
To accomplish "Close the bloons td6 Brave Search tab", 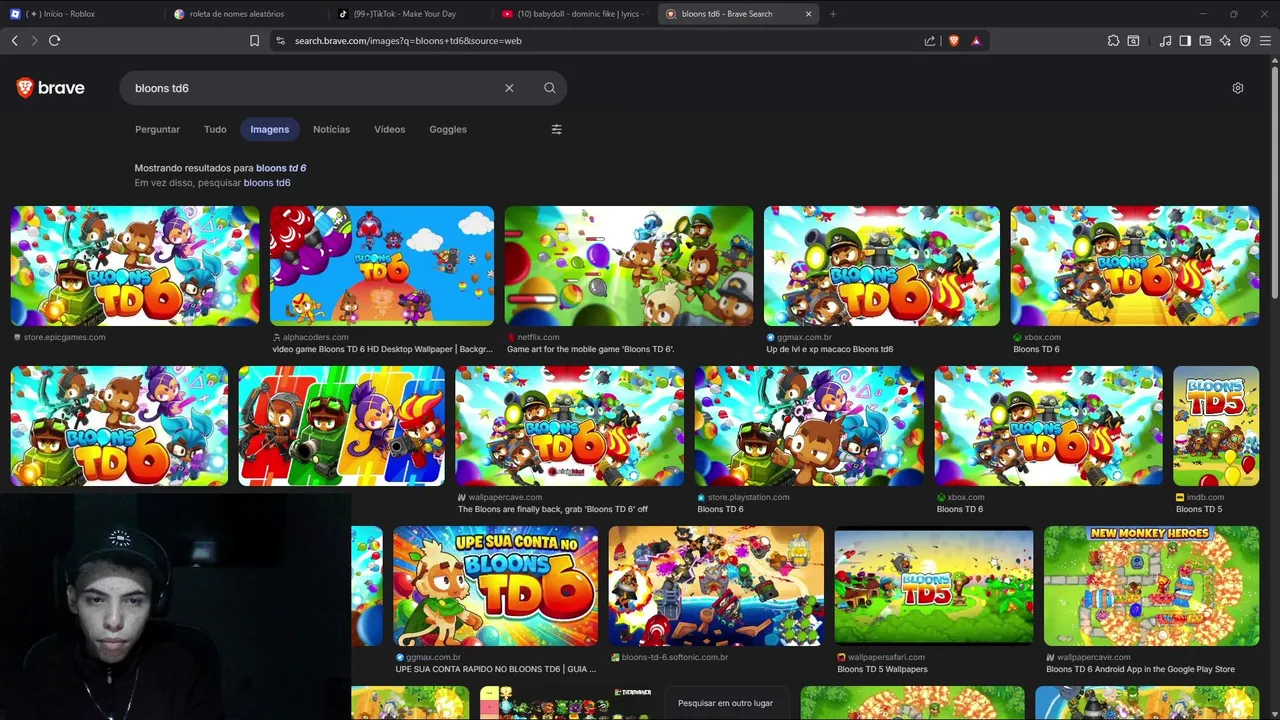I will 808,14.
